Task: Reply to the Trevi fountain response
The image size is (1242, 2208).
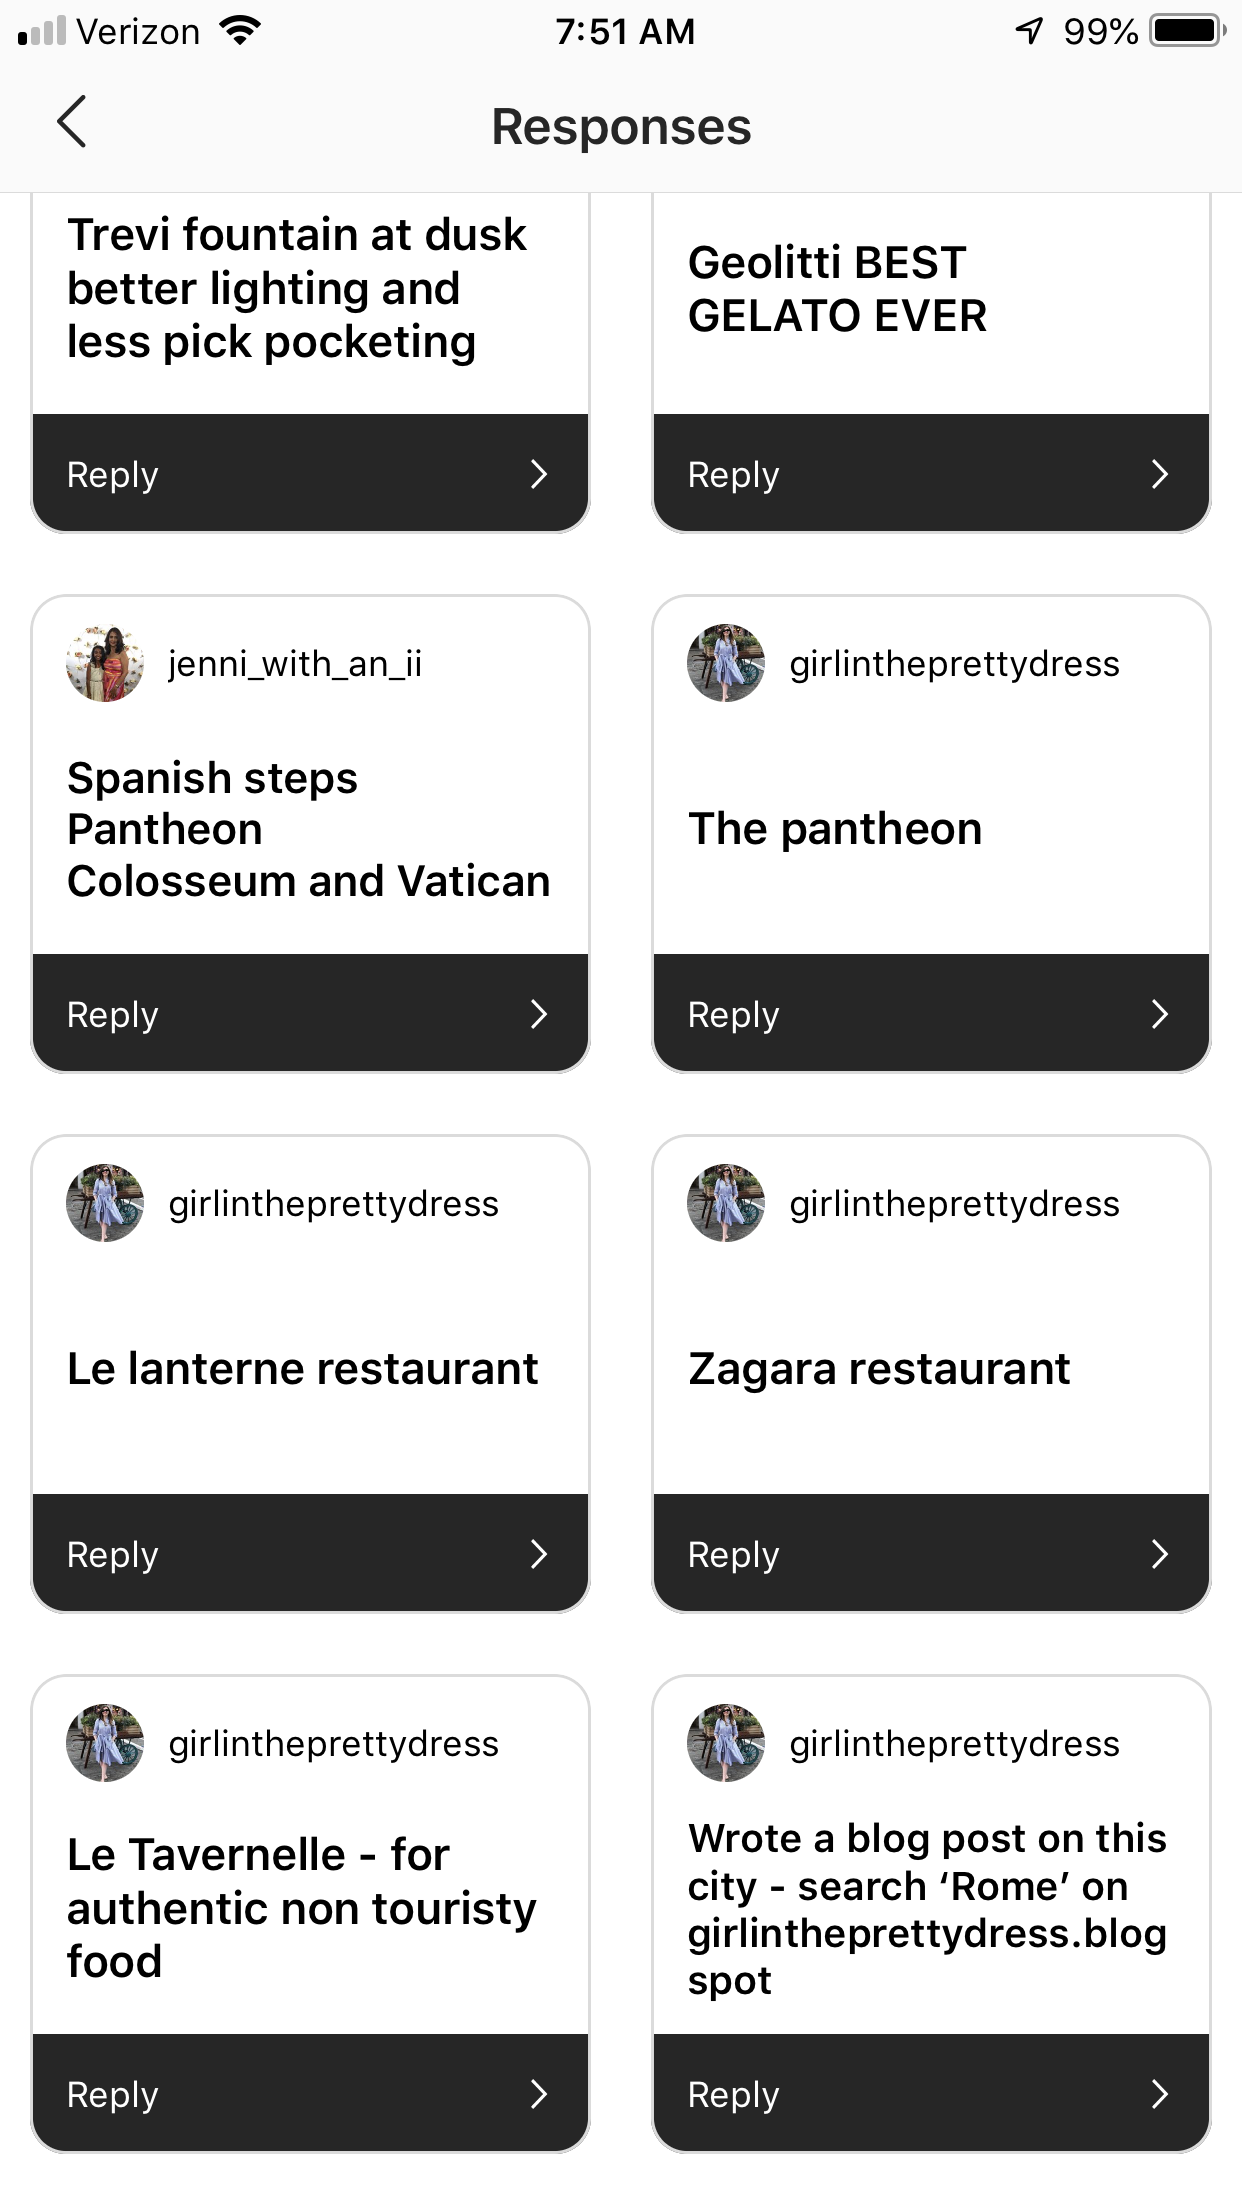Action: 310,474
